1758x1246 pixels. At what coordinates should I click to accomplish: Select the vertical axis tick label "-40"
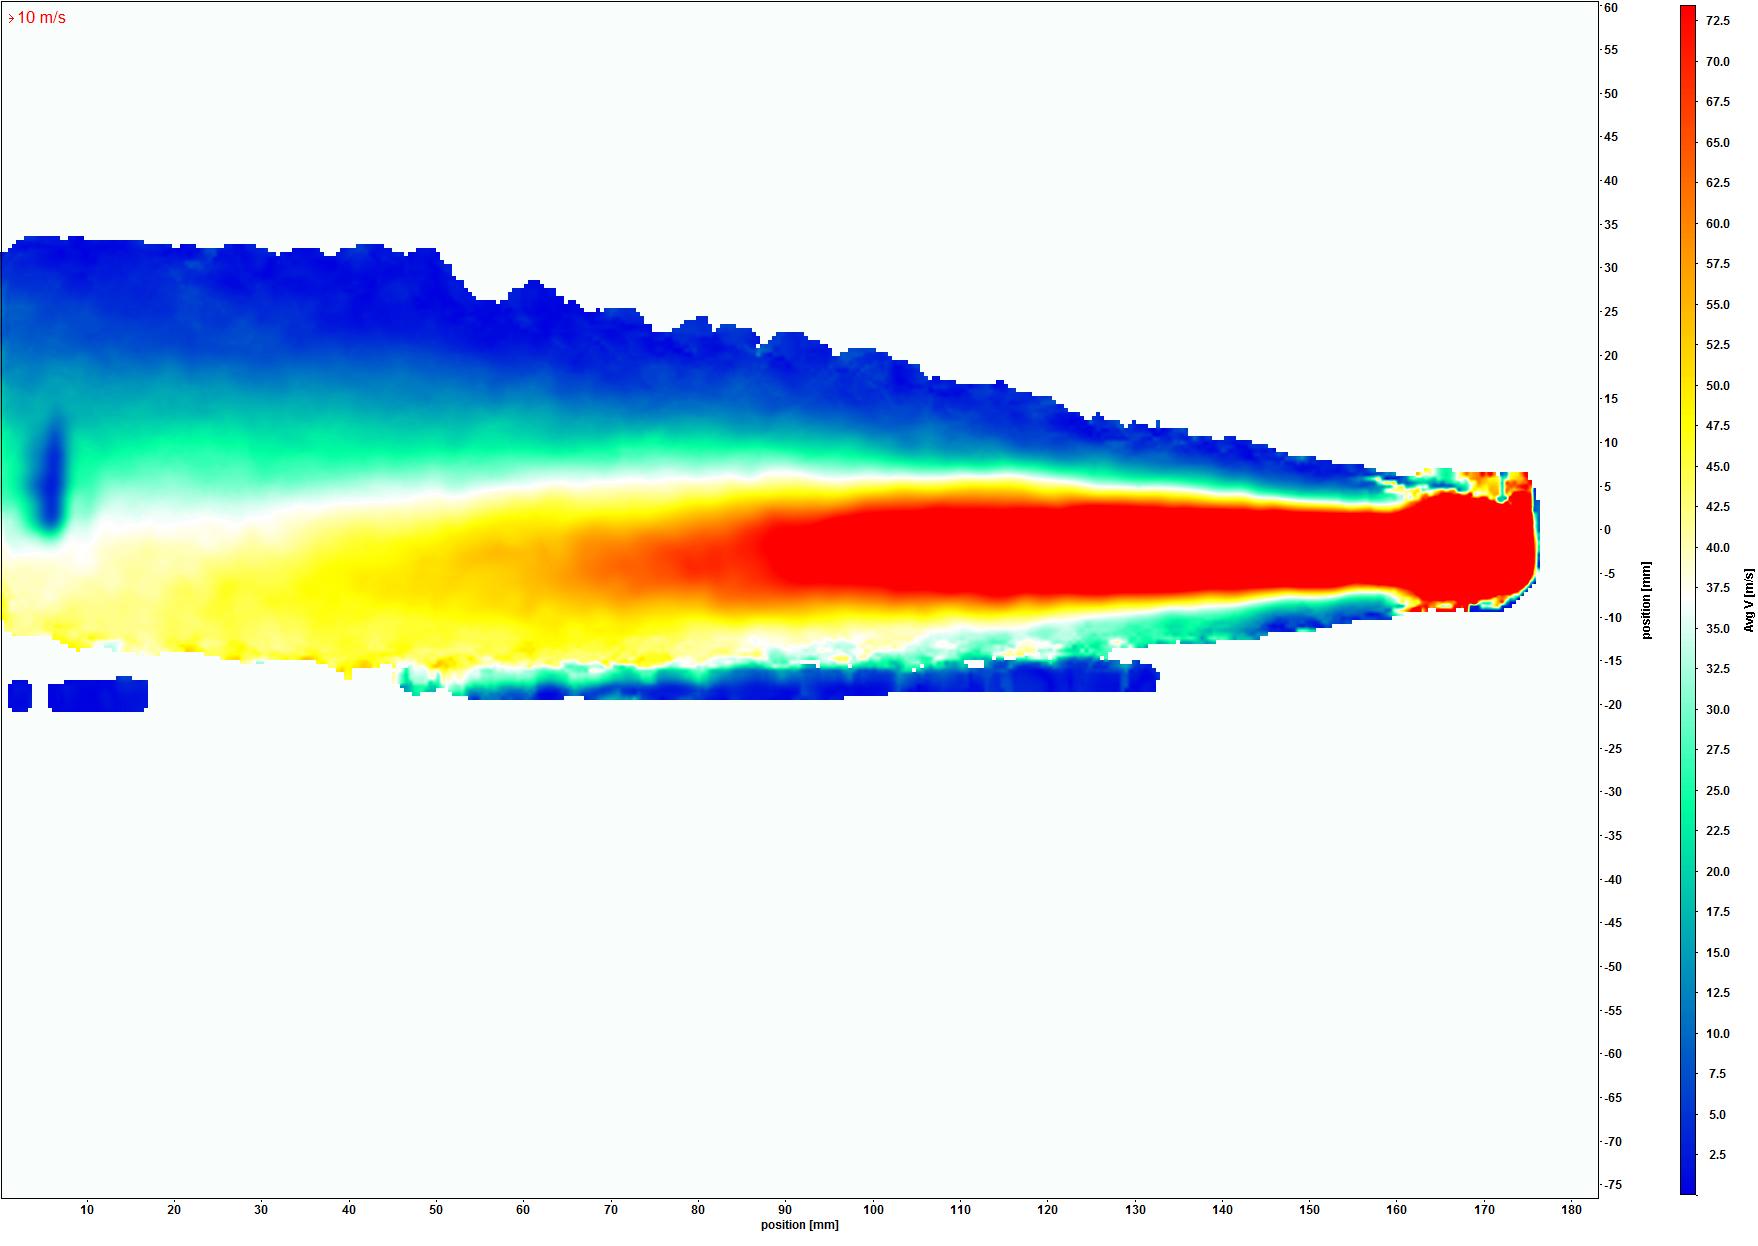1612,880
